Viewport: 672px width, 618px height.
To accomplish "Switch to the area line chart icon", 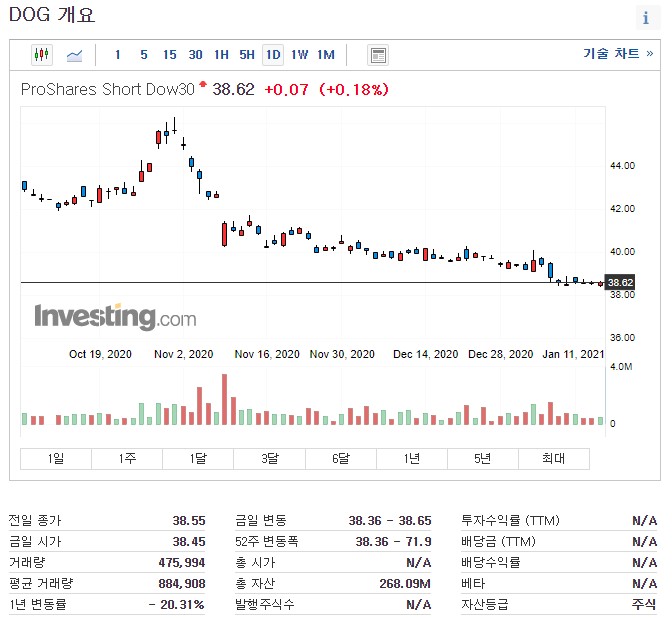I will 74,55.
